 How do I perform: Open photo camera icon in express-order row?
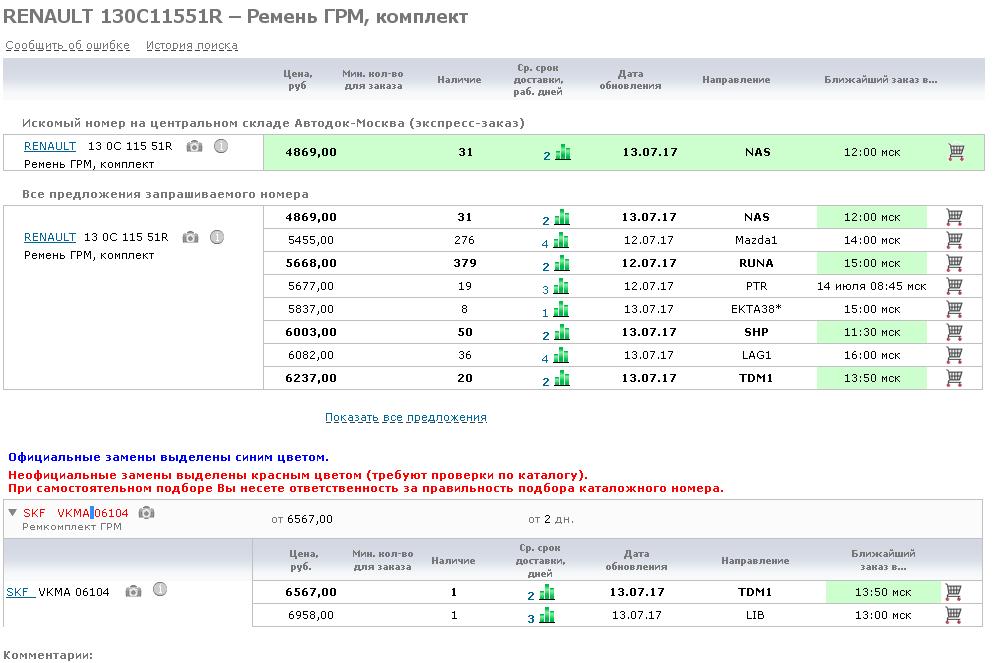pos(194,146)
